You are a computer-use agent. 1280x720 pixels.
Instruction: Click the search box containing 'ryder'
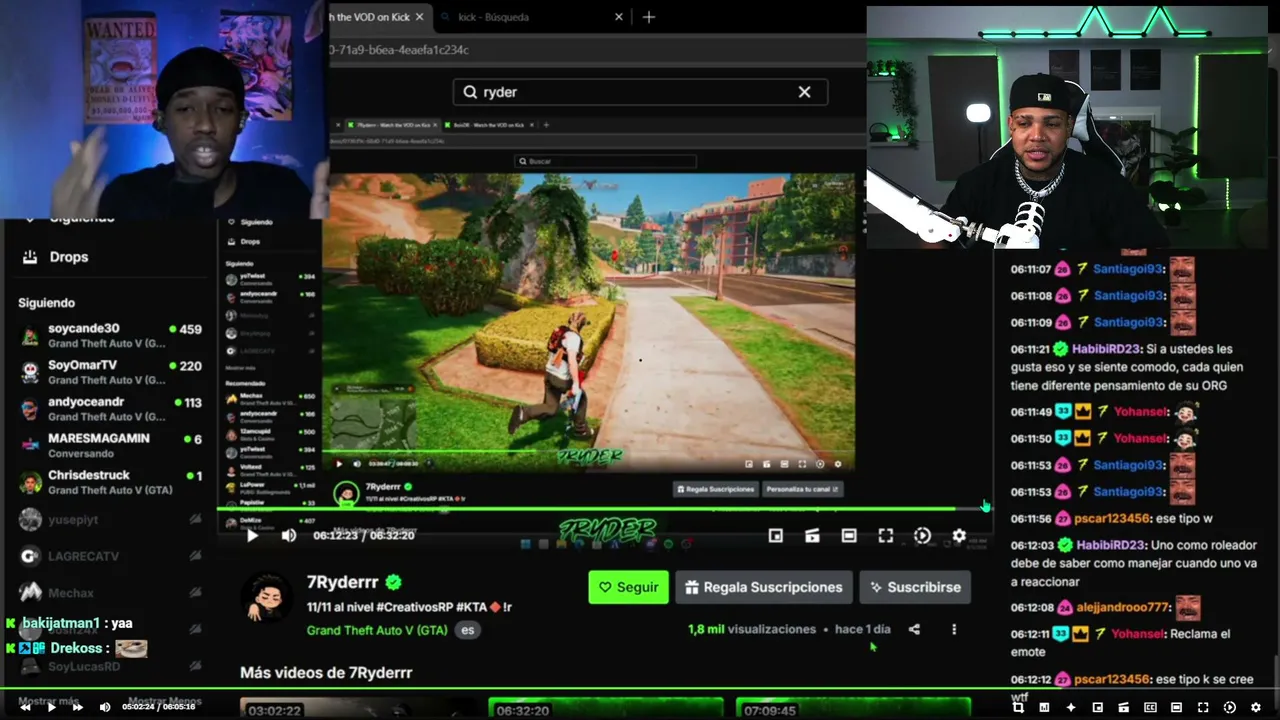coord(640,92)
